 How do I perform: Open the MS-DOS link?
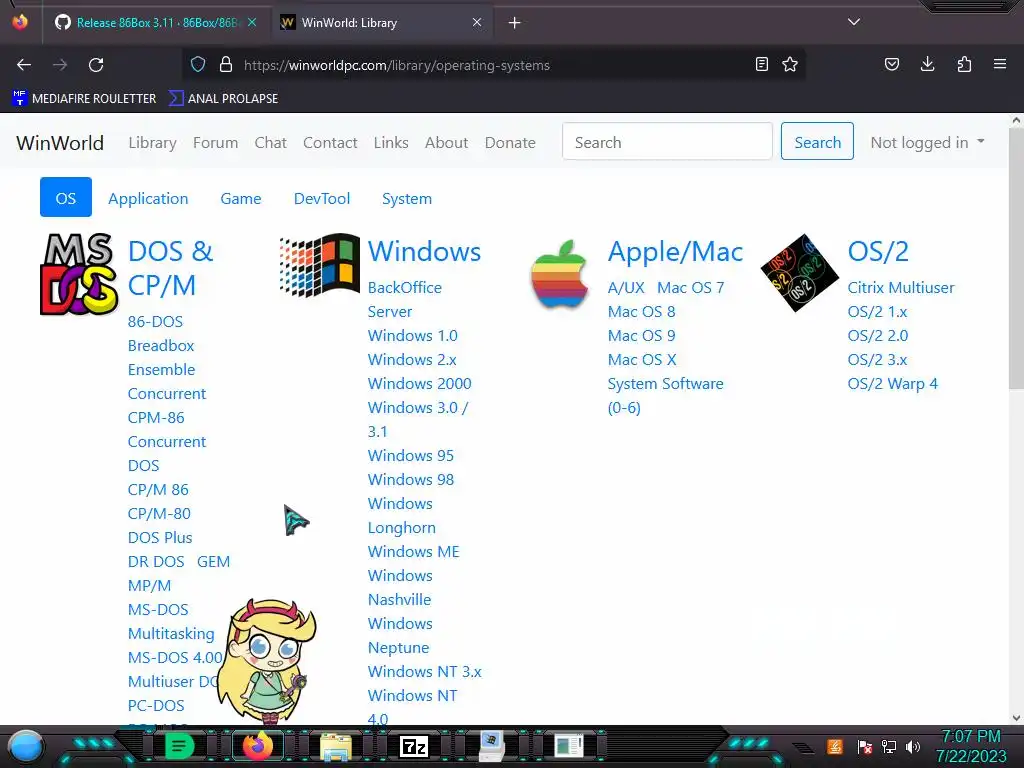click(158, 609)
